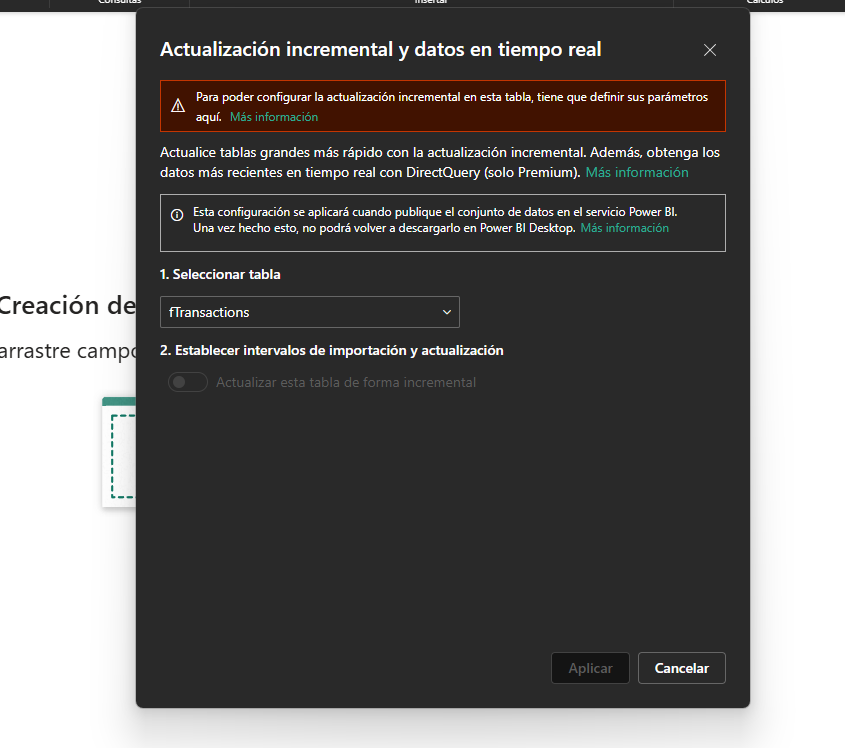Click the Insertar ribbon group label

(x=431, y=2)
